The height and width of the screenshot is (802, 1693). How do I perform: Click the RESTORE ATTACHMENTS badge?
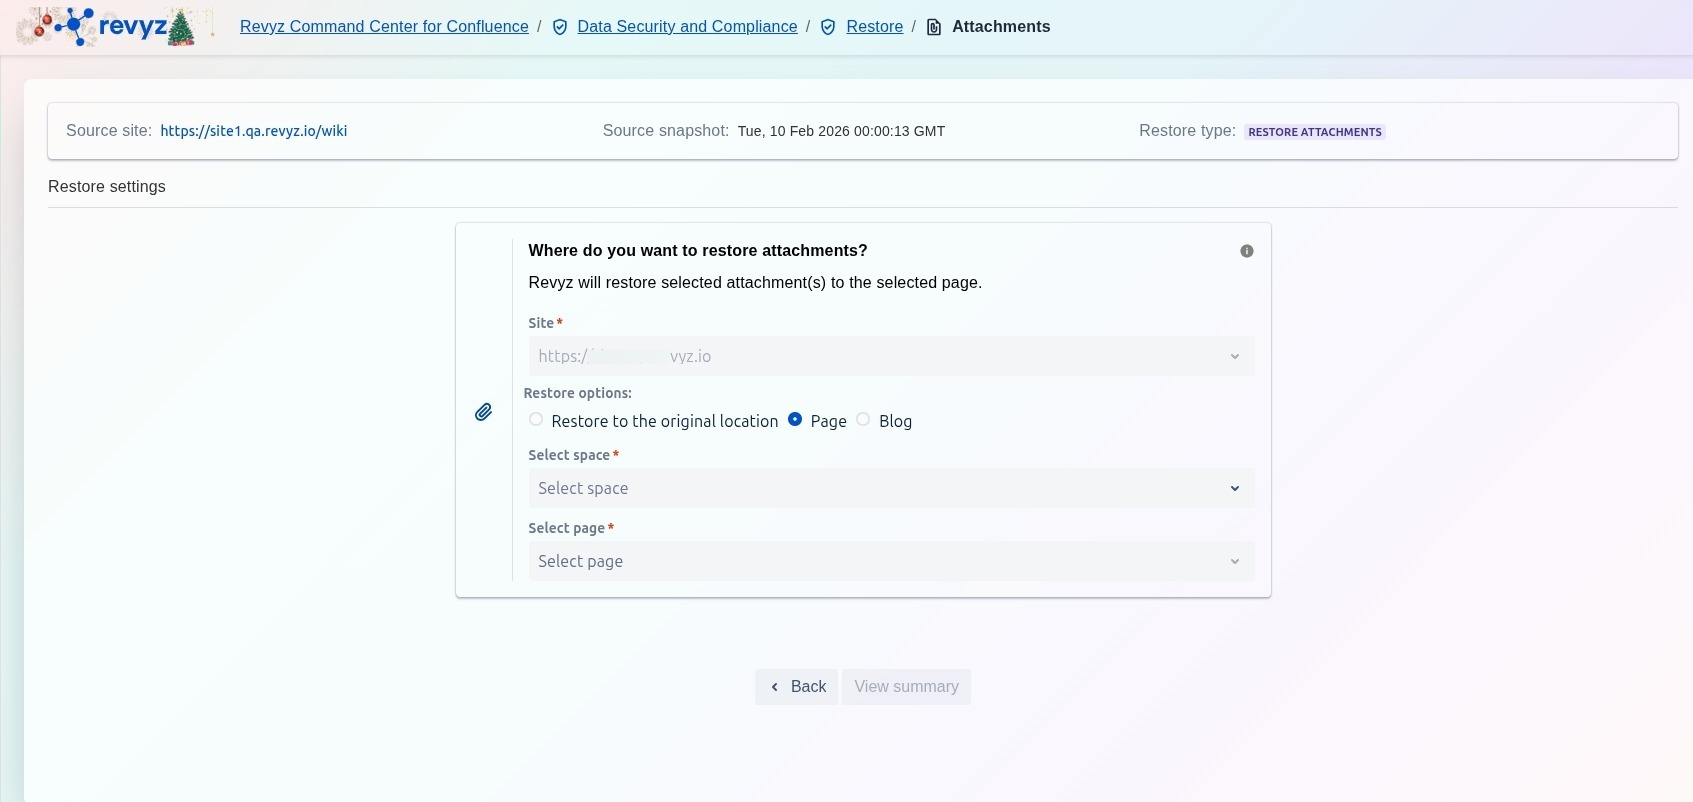(x=1314, y=132)
